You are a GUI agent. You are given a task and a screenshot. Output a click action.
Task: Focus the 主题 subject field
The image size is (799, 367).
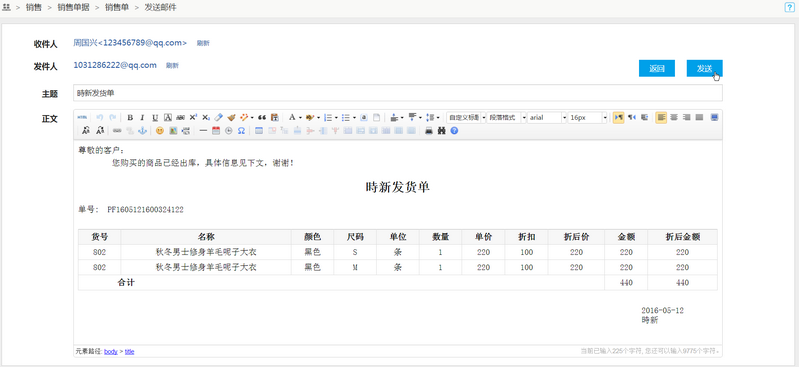397,93
